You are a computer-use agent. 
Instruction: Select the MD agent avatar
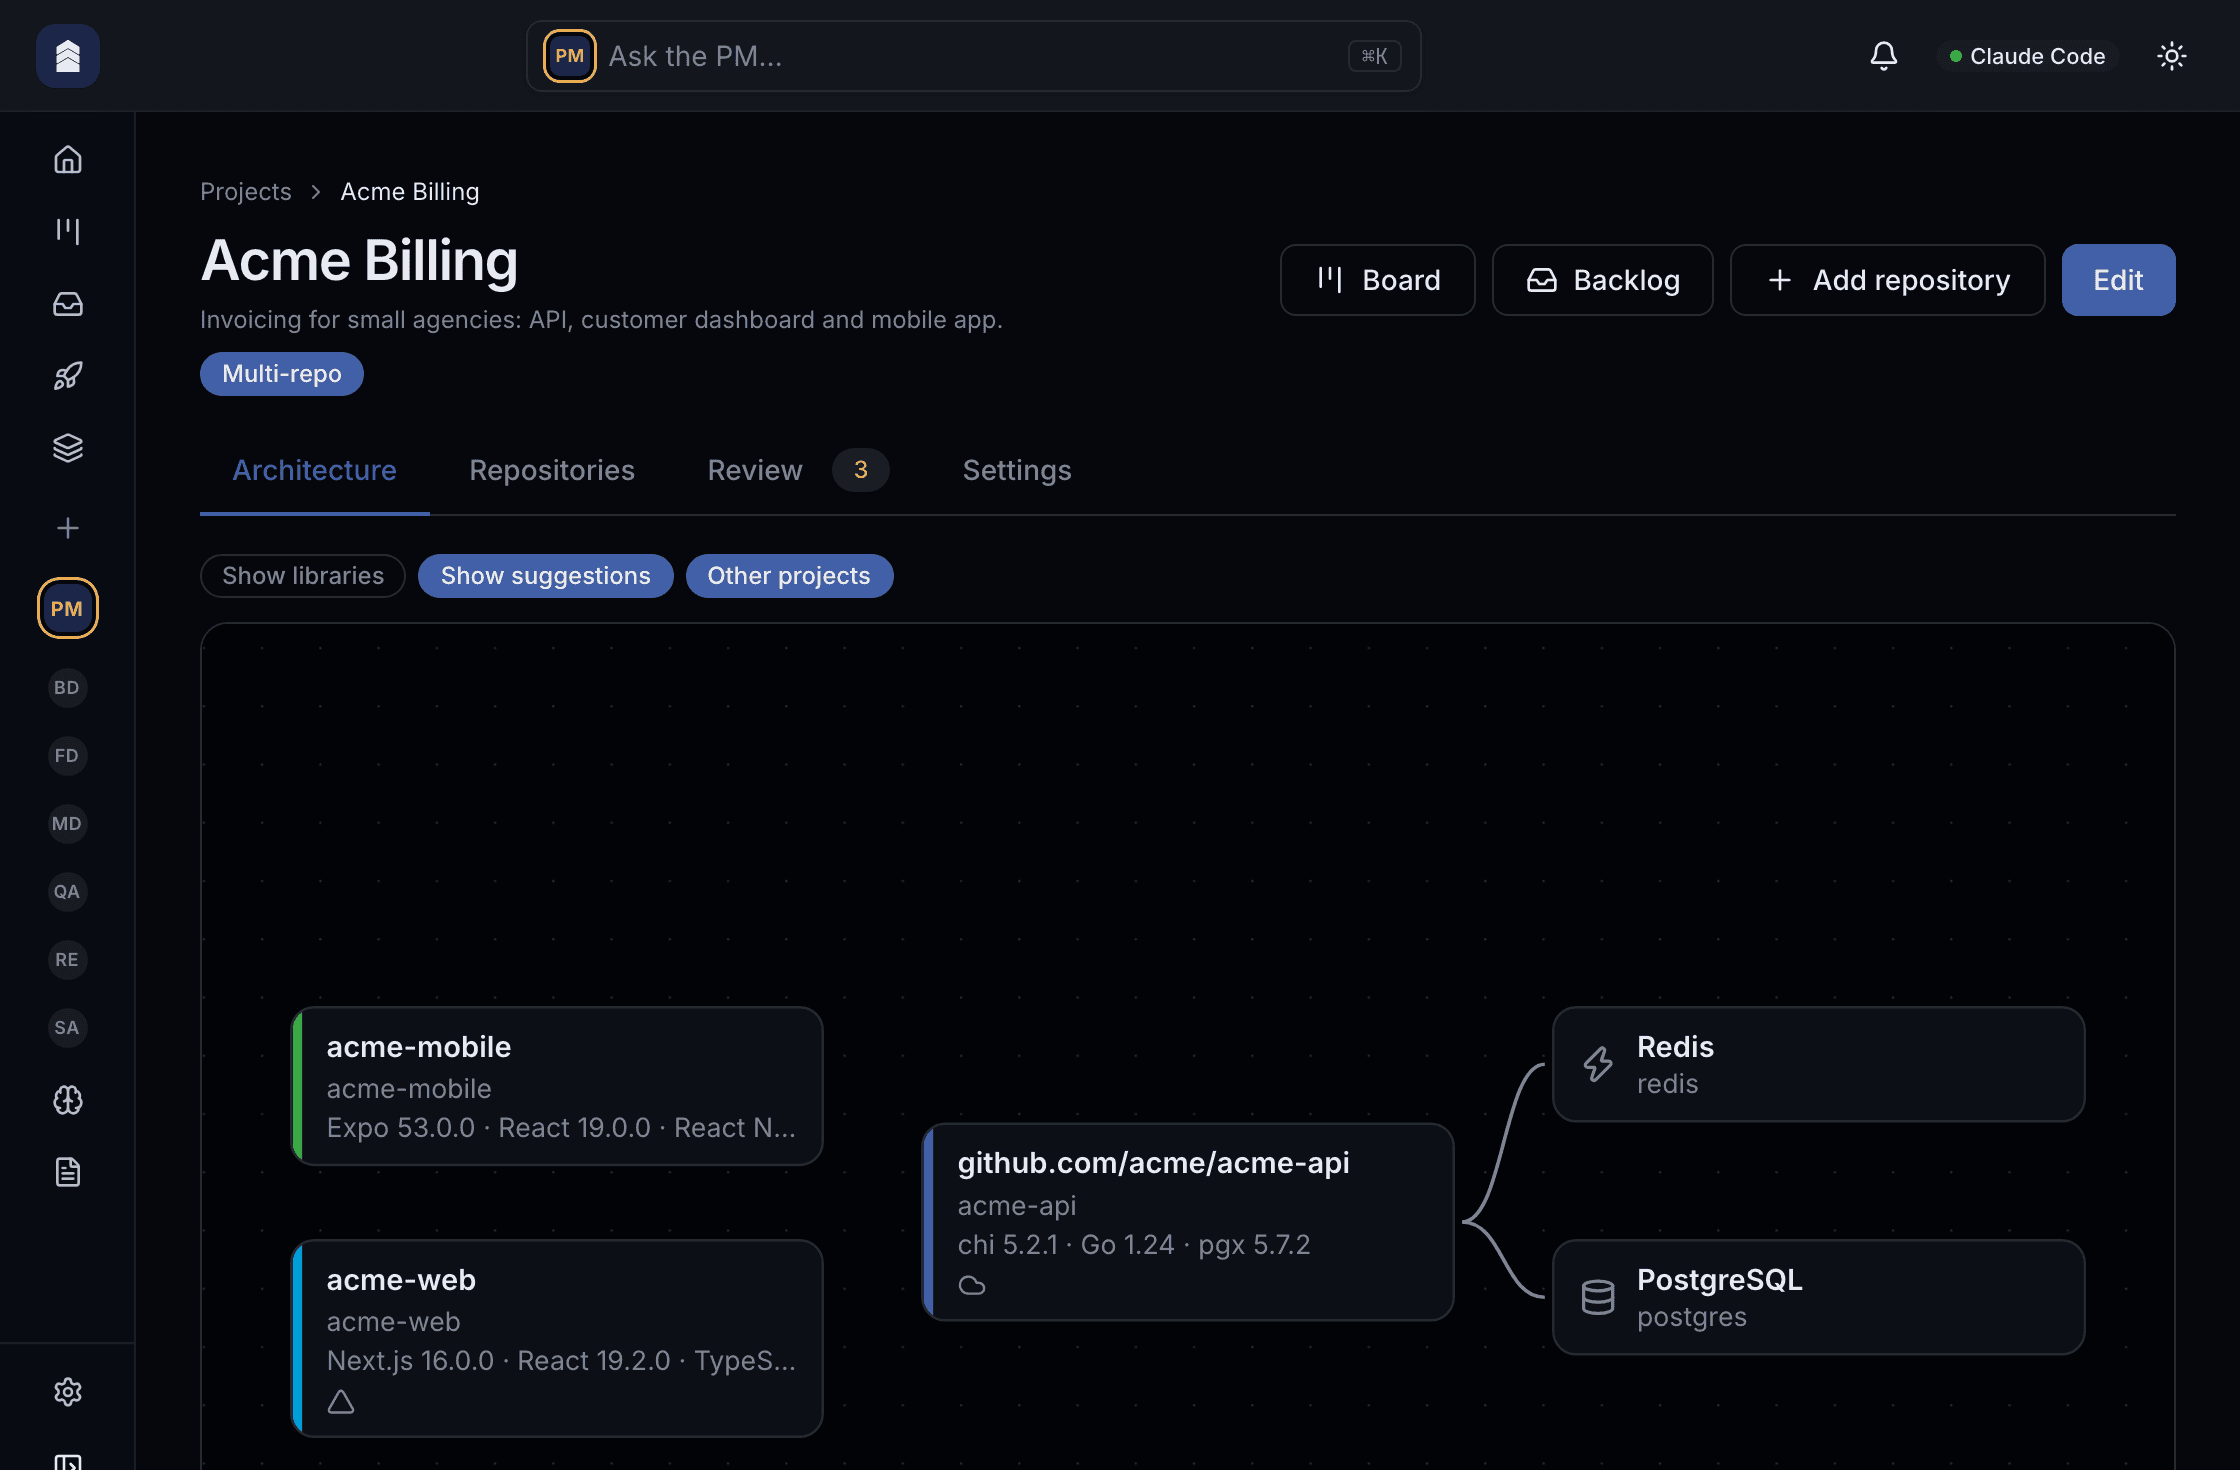point(67,824)
